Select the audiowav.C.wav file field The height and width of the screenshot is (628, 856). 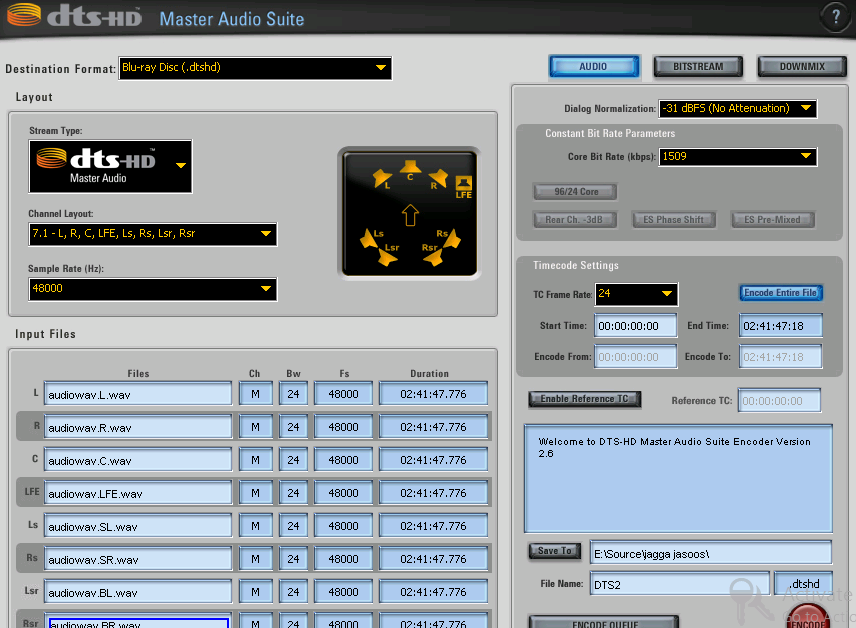tap(139, 461)
